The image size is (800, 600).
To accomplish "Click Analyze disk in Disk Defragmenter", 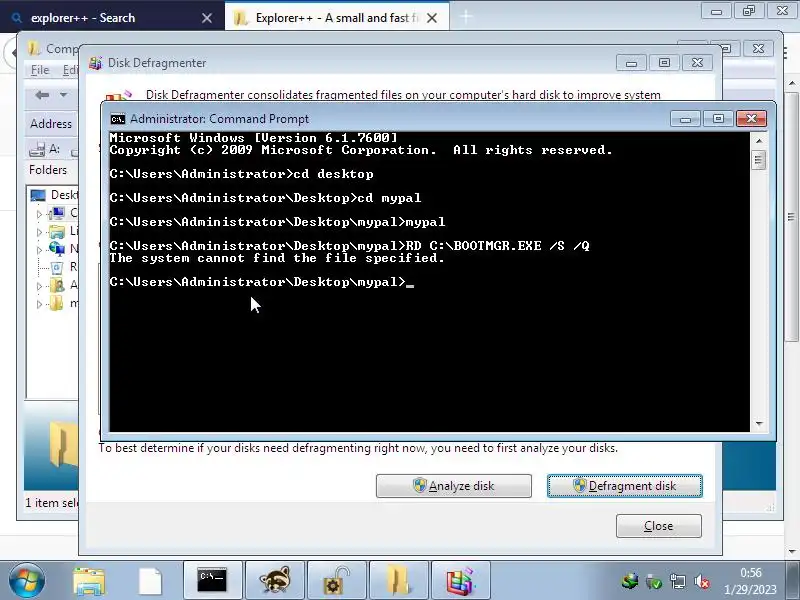I will [454, 486].
